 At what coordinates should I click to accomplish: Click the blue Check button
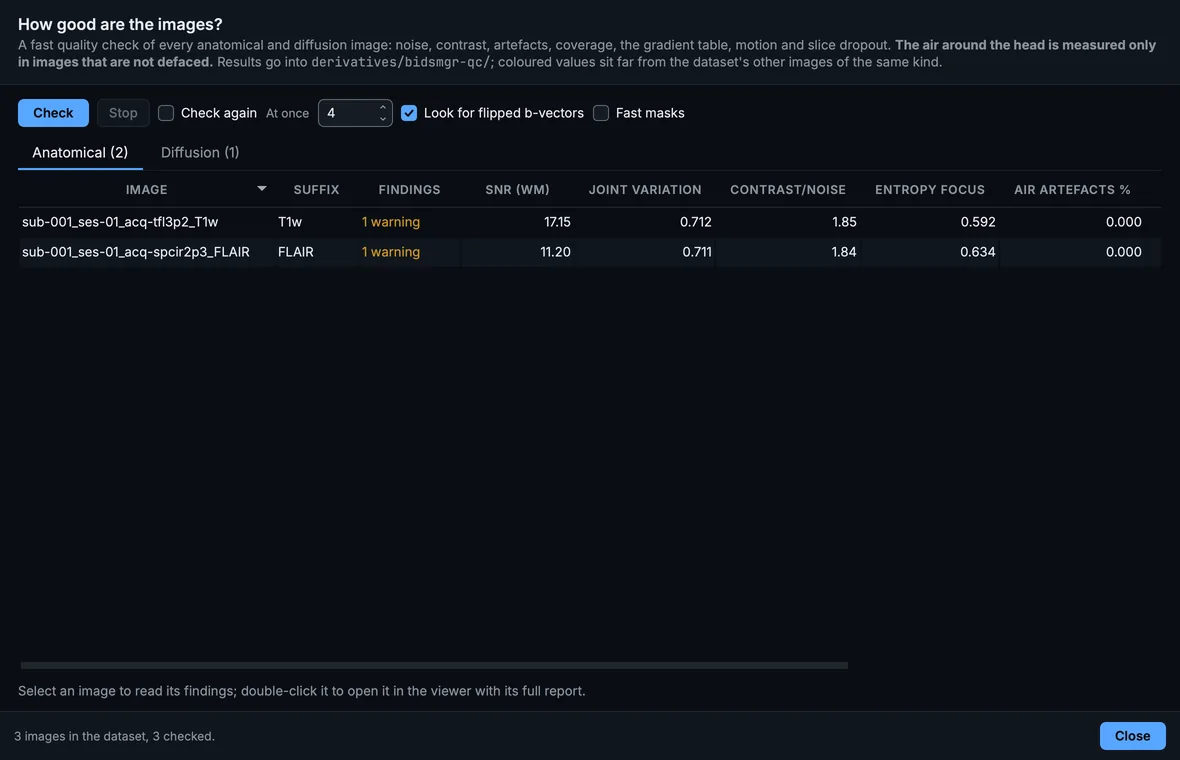pyautogui.click(x=53, y=113)
